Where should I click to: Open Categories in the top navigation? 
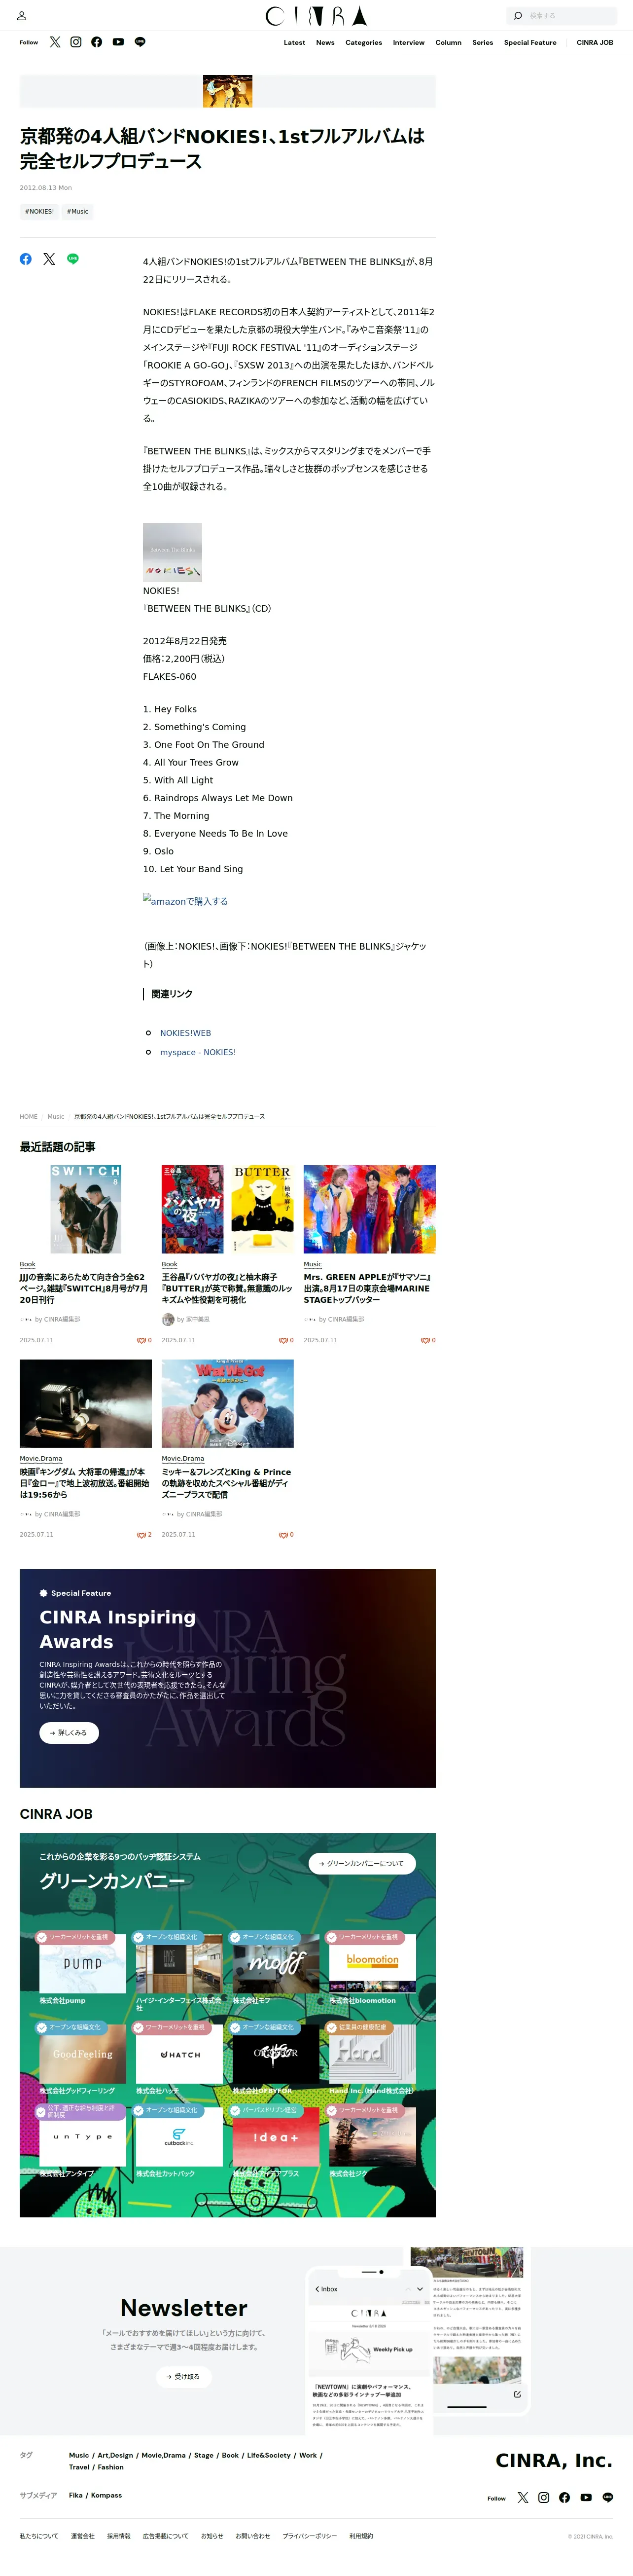(364, 43)
